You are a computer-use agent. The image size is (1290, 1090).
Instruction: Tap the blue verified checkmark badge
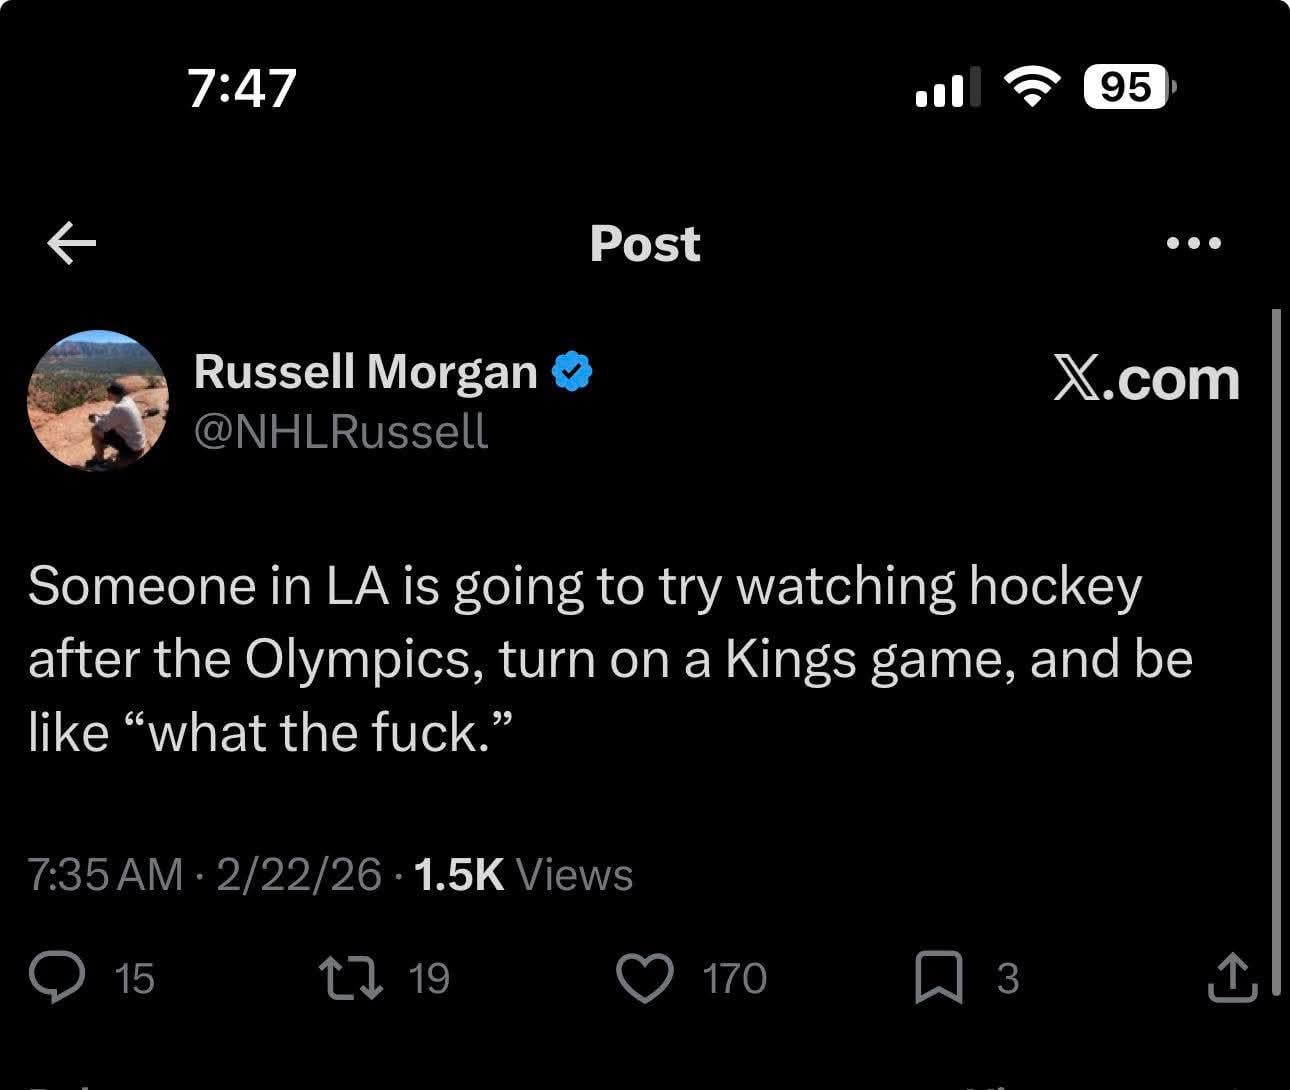(x=572, y=372)
